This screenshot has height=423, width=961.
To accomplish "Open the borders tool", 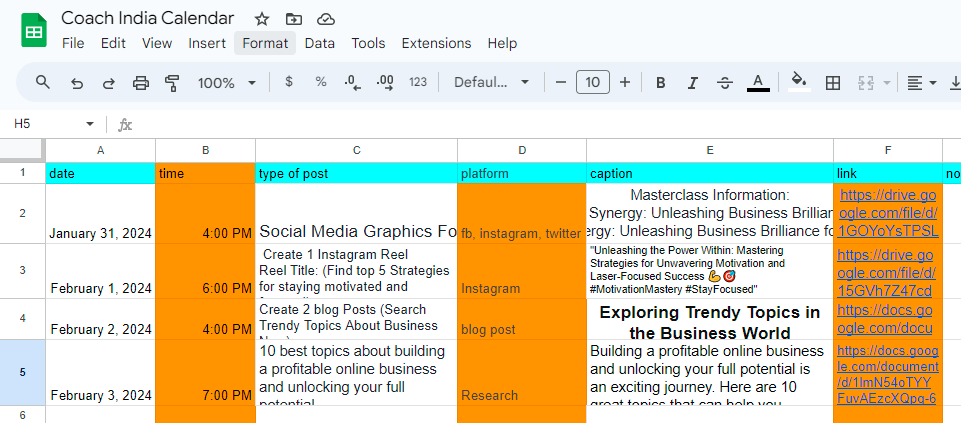I will pyautogui.click(x=832, y=83).
